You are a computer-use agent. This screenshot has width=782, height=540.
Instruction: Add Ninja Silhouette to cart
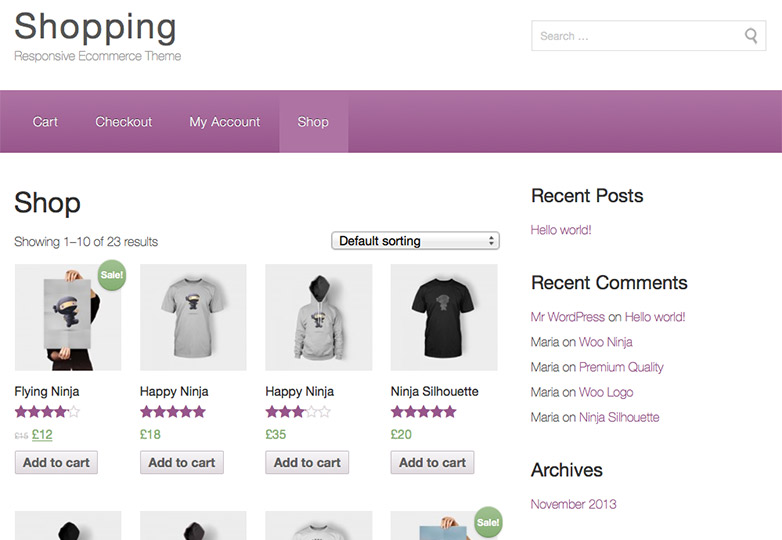(x=432, y=463)
